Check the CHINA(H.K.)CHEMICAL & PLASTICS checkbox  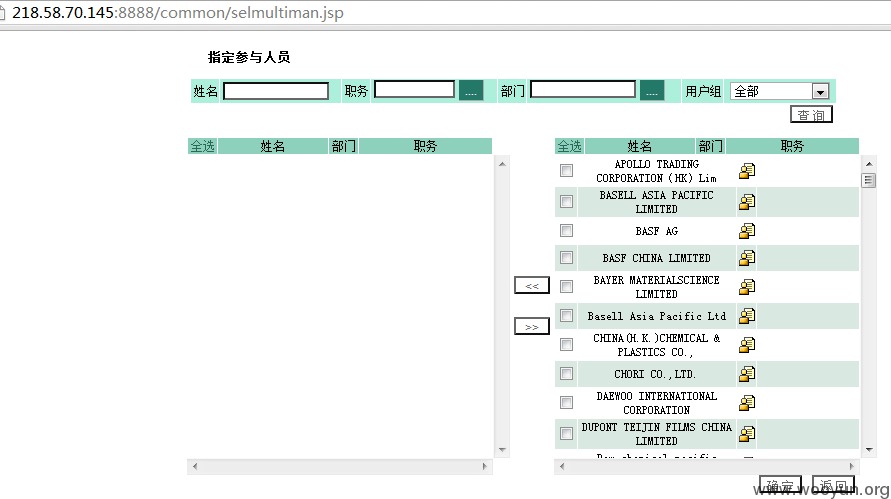(567, 344)
